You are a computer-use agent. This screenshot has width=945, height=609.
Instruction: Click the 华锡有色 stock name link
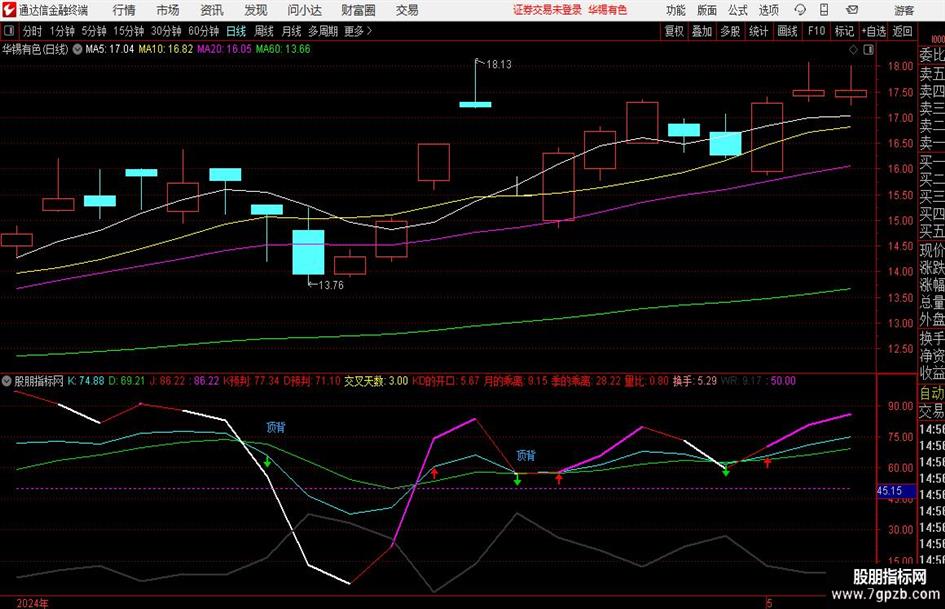[x=608, y=10]
